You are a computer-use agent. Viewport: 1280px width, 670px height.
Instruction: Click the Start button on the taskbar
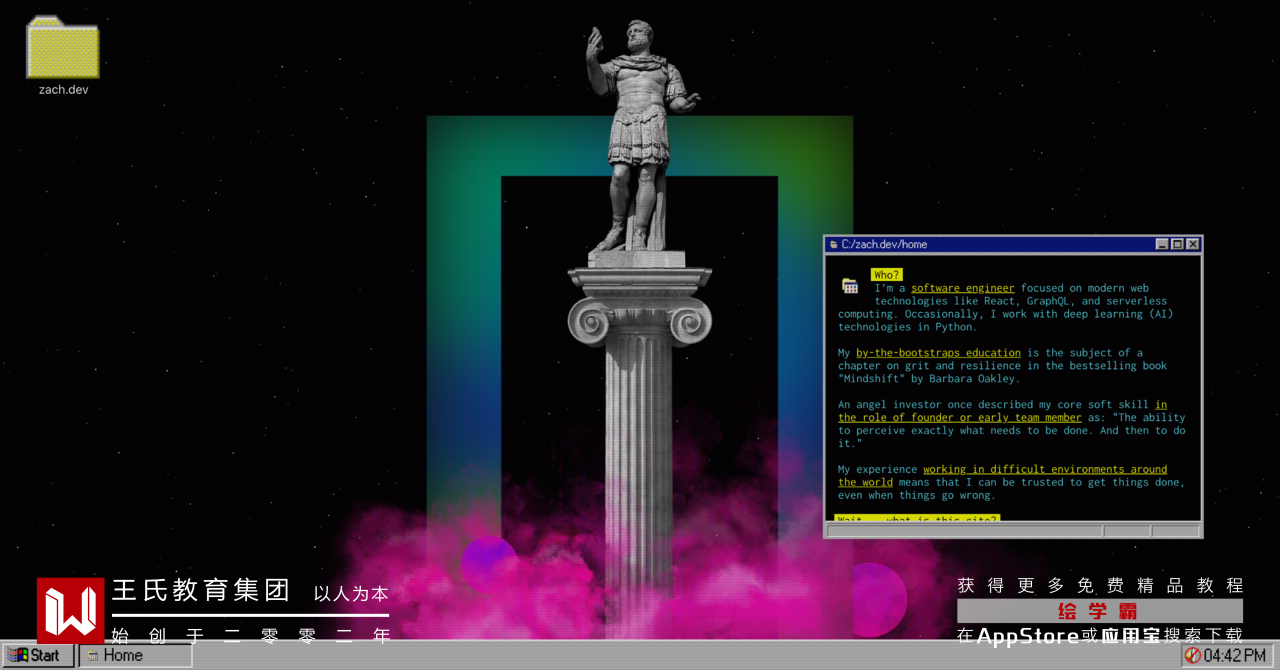pos(38,656)
